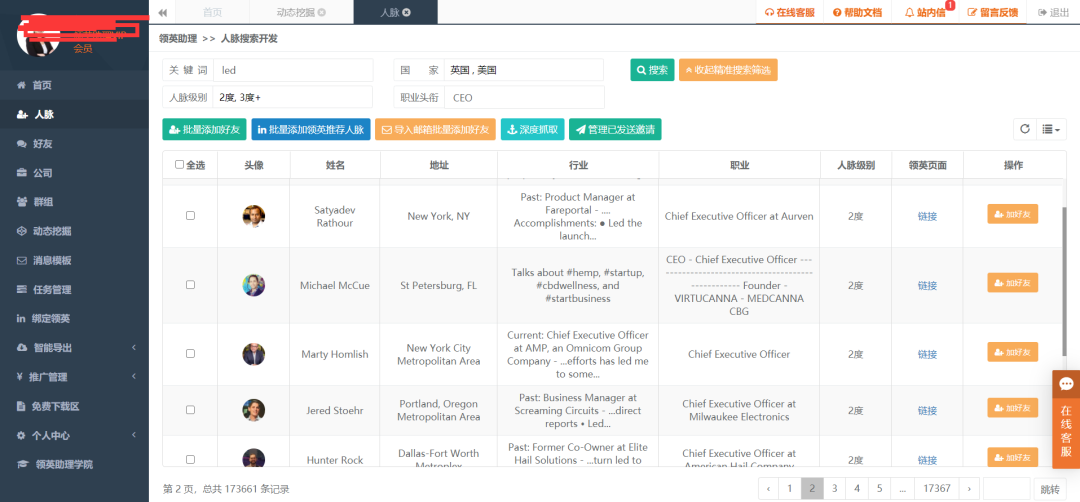Image resolution: width=1080 pixels, height=502 pixels.
Task: Click the 退出 logout icon
Action: (1043, 13)
